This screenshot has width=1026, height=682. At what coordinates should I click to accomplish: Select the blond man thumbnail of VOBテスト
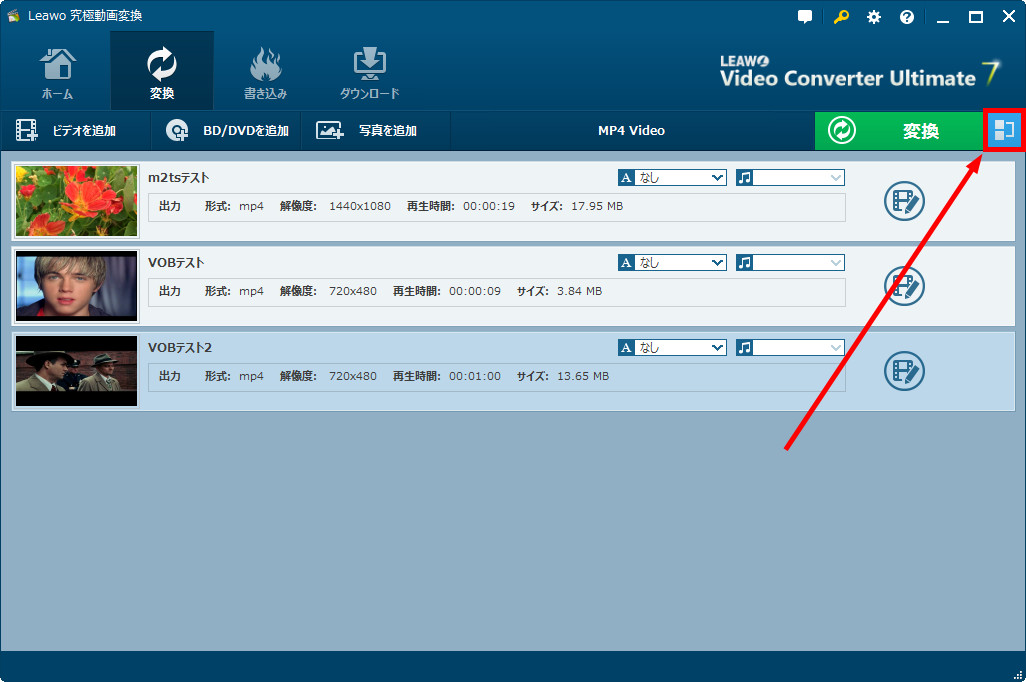tap(77, 286)
